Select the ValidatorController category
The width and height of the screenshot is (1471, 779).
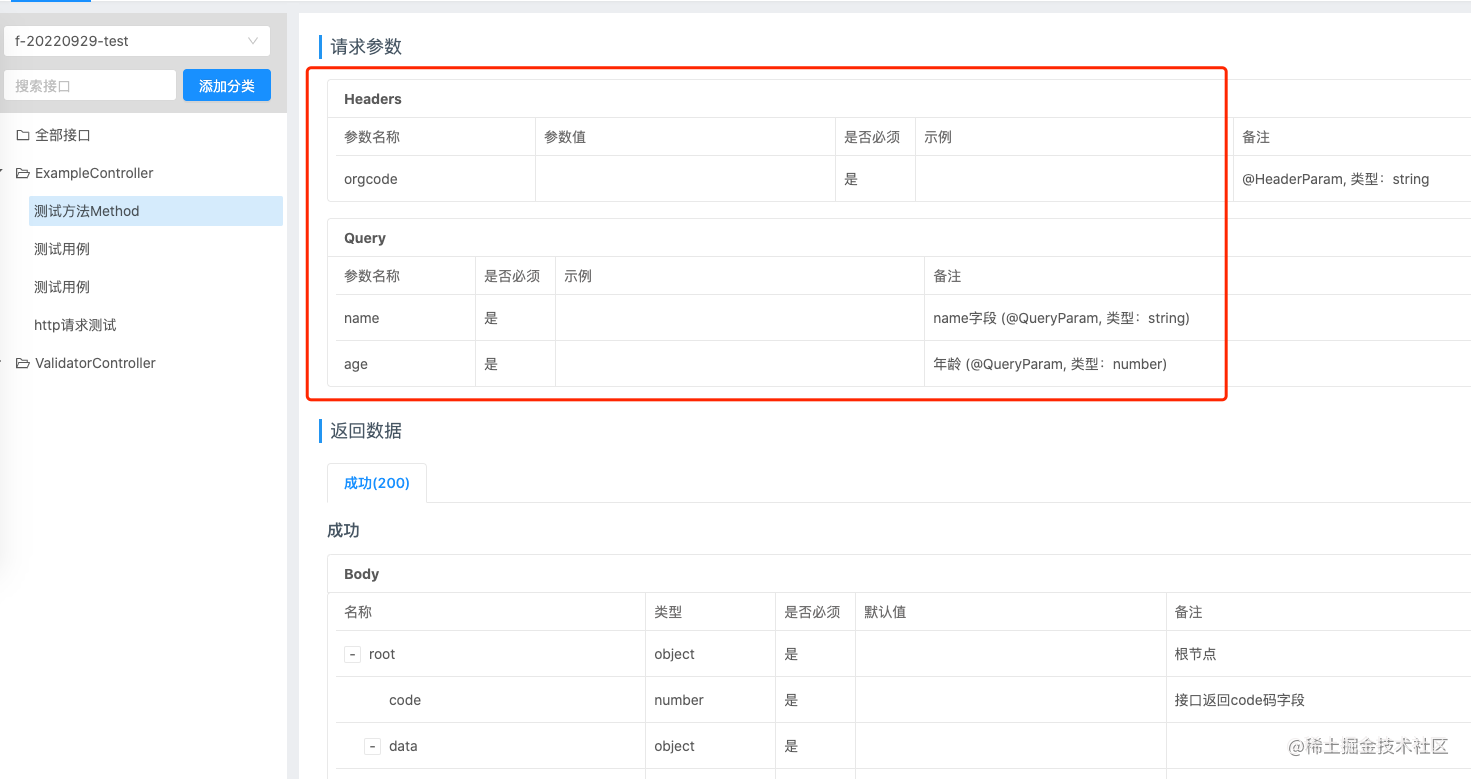95,363
